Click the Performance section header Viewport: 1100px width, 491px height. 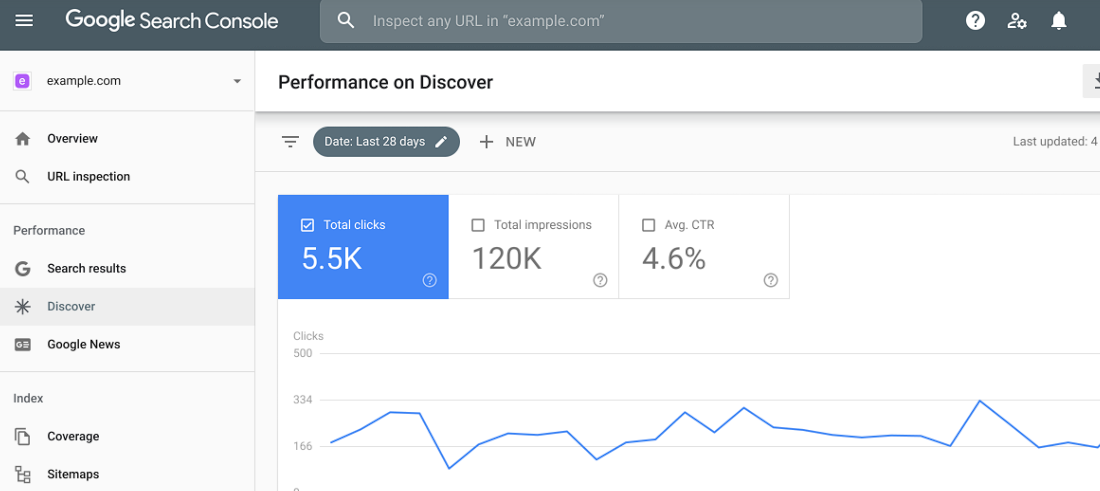[x=49, y=231]
